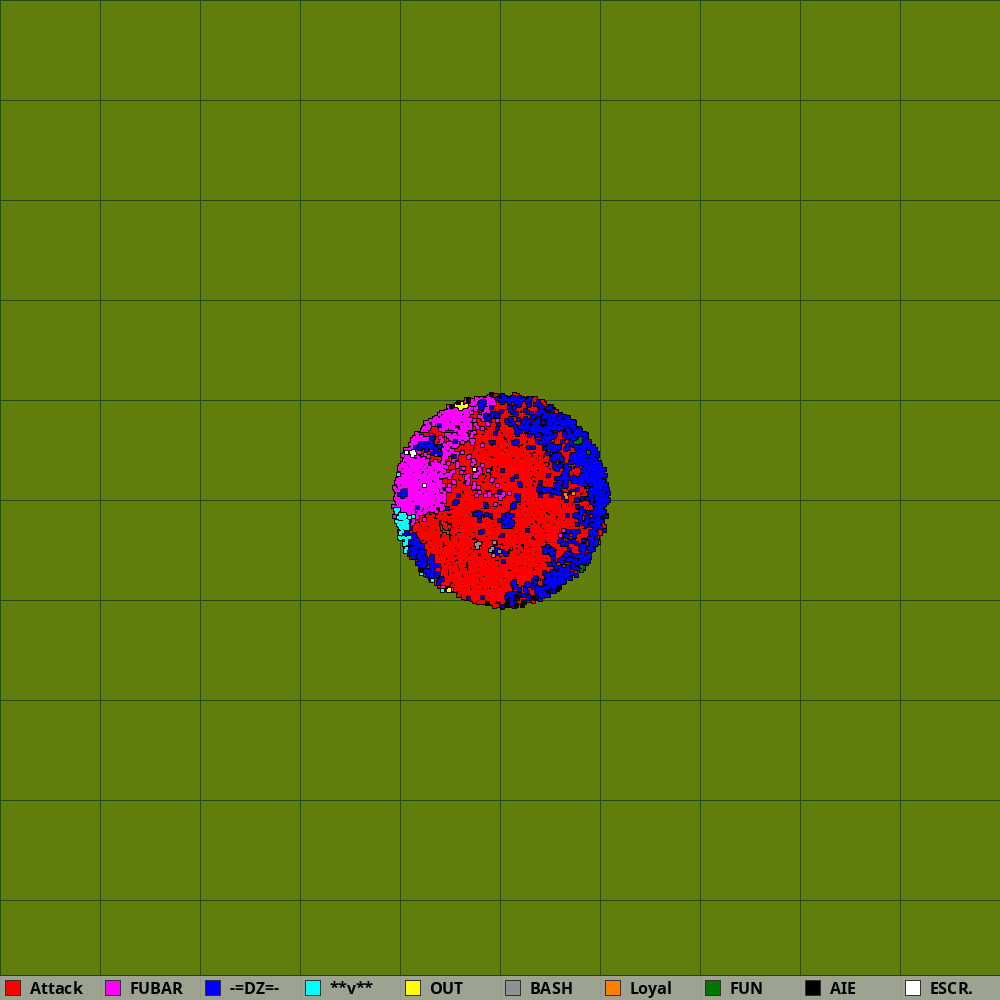Click the small cyan territory on map's left edge
The width and height of the screenshot is (1000, 1000).
click(402, 522)
